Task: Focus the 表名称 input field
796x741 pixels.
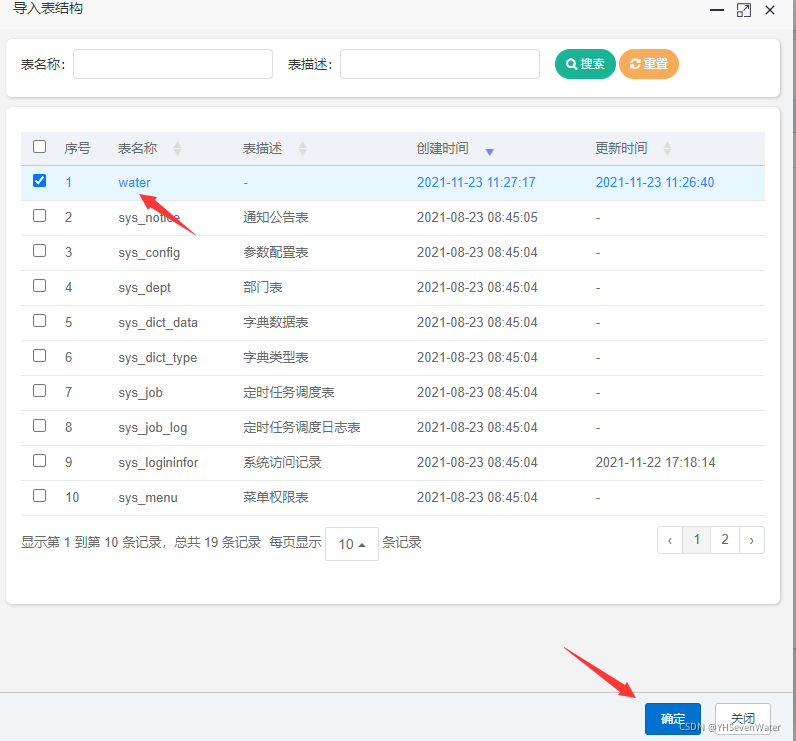Action: 173,64
